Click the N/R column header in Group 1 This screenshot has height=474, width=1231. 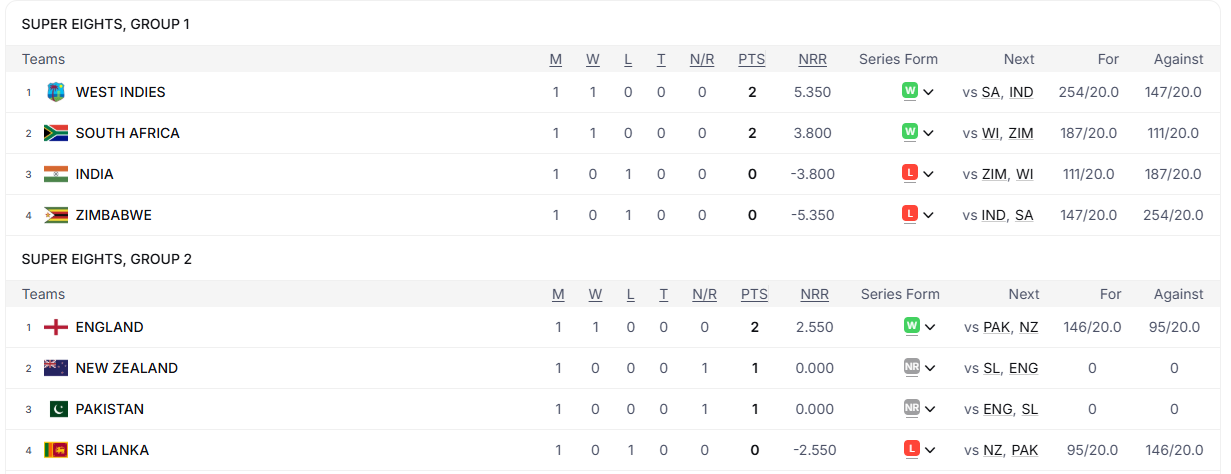click(702, 59)
